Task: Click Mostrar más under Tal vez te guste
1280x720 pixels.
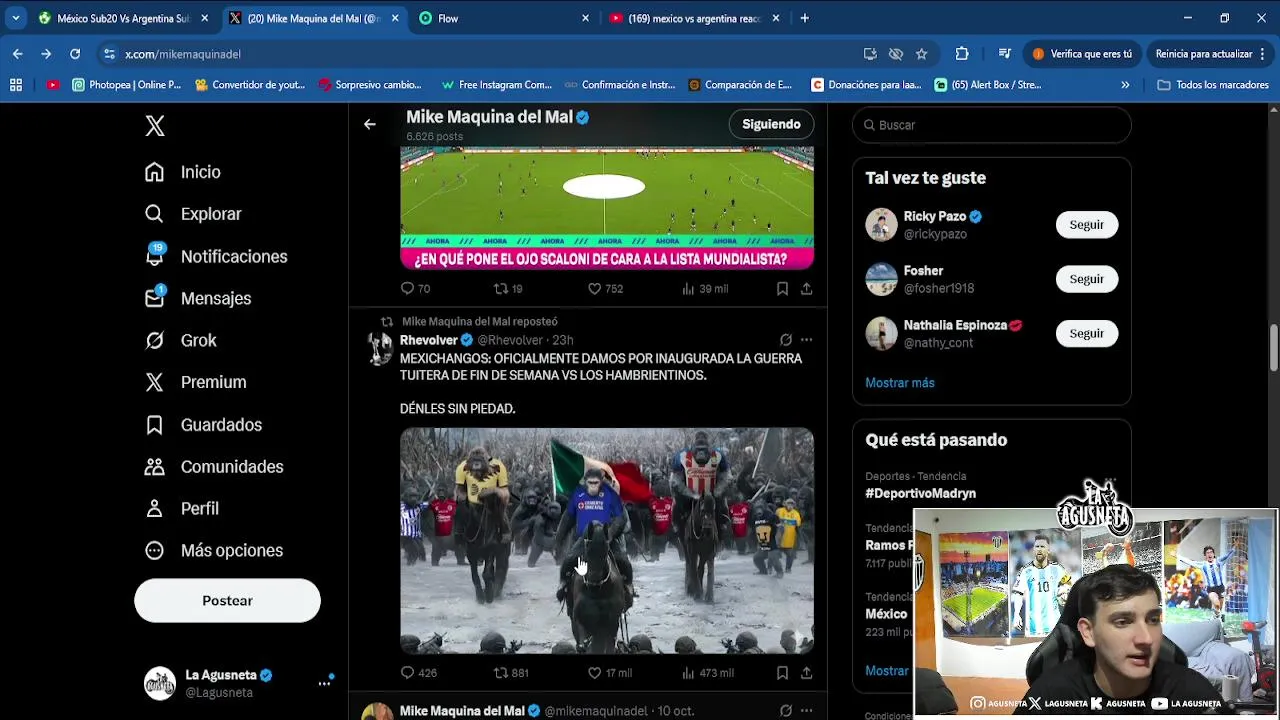Action: coord(900,383)
